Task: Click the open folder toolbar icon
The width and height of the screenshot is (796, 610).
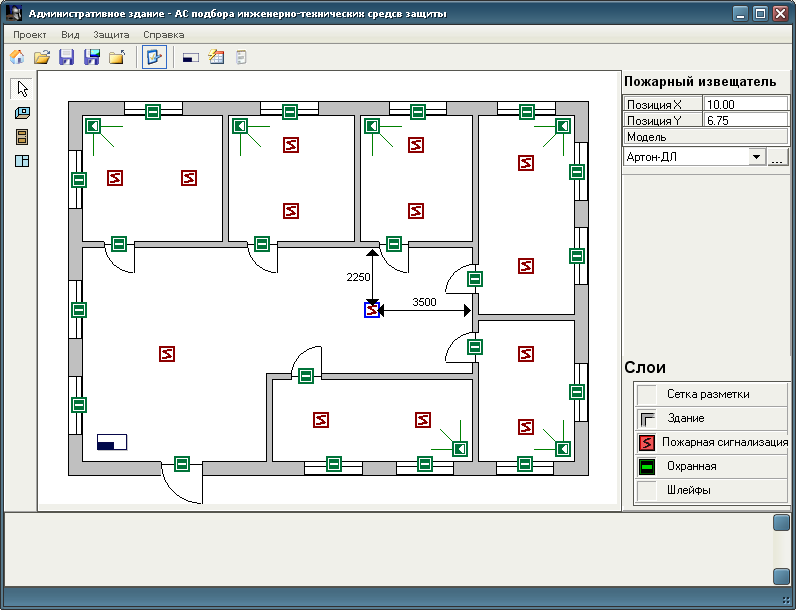Action: tap(42, 57)
